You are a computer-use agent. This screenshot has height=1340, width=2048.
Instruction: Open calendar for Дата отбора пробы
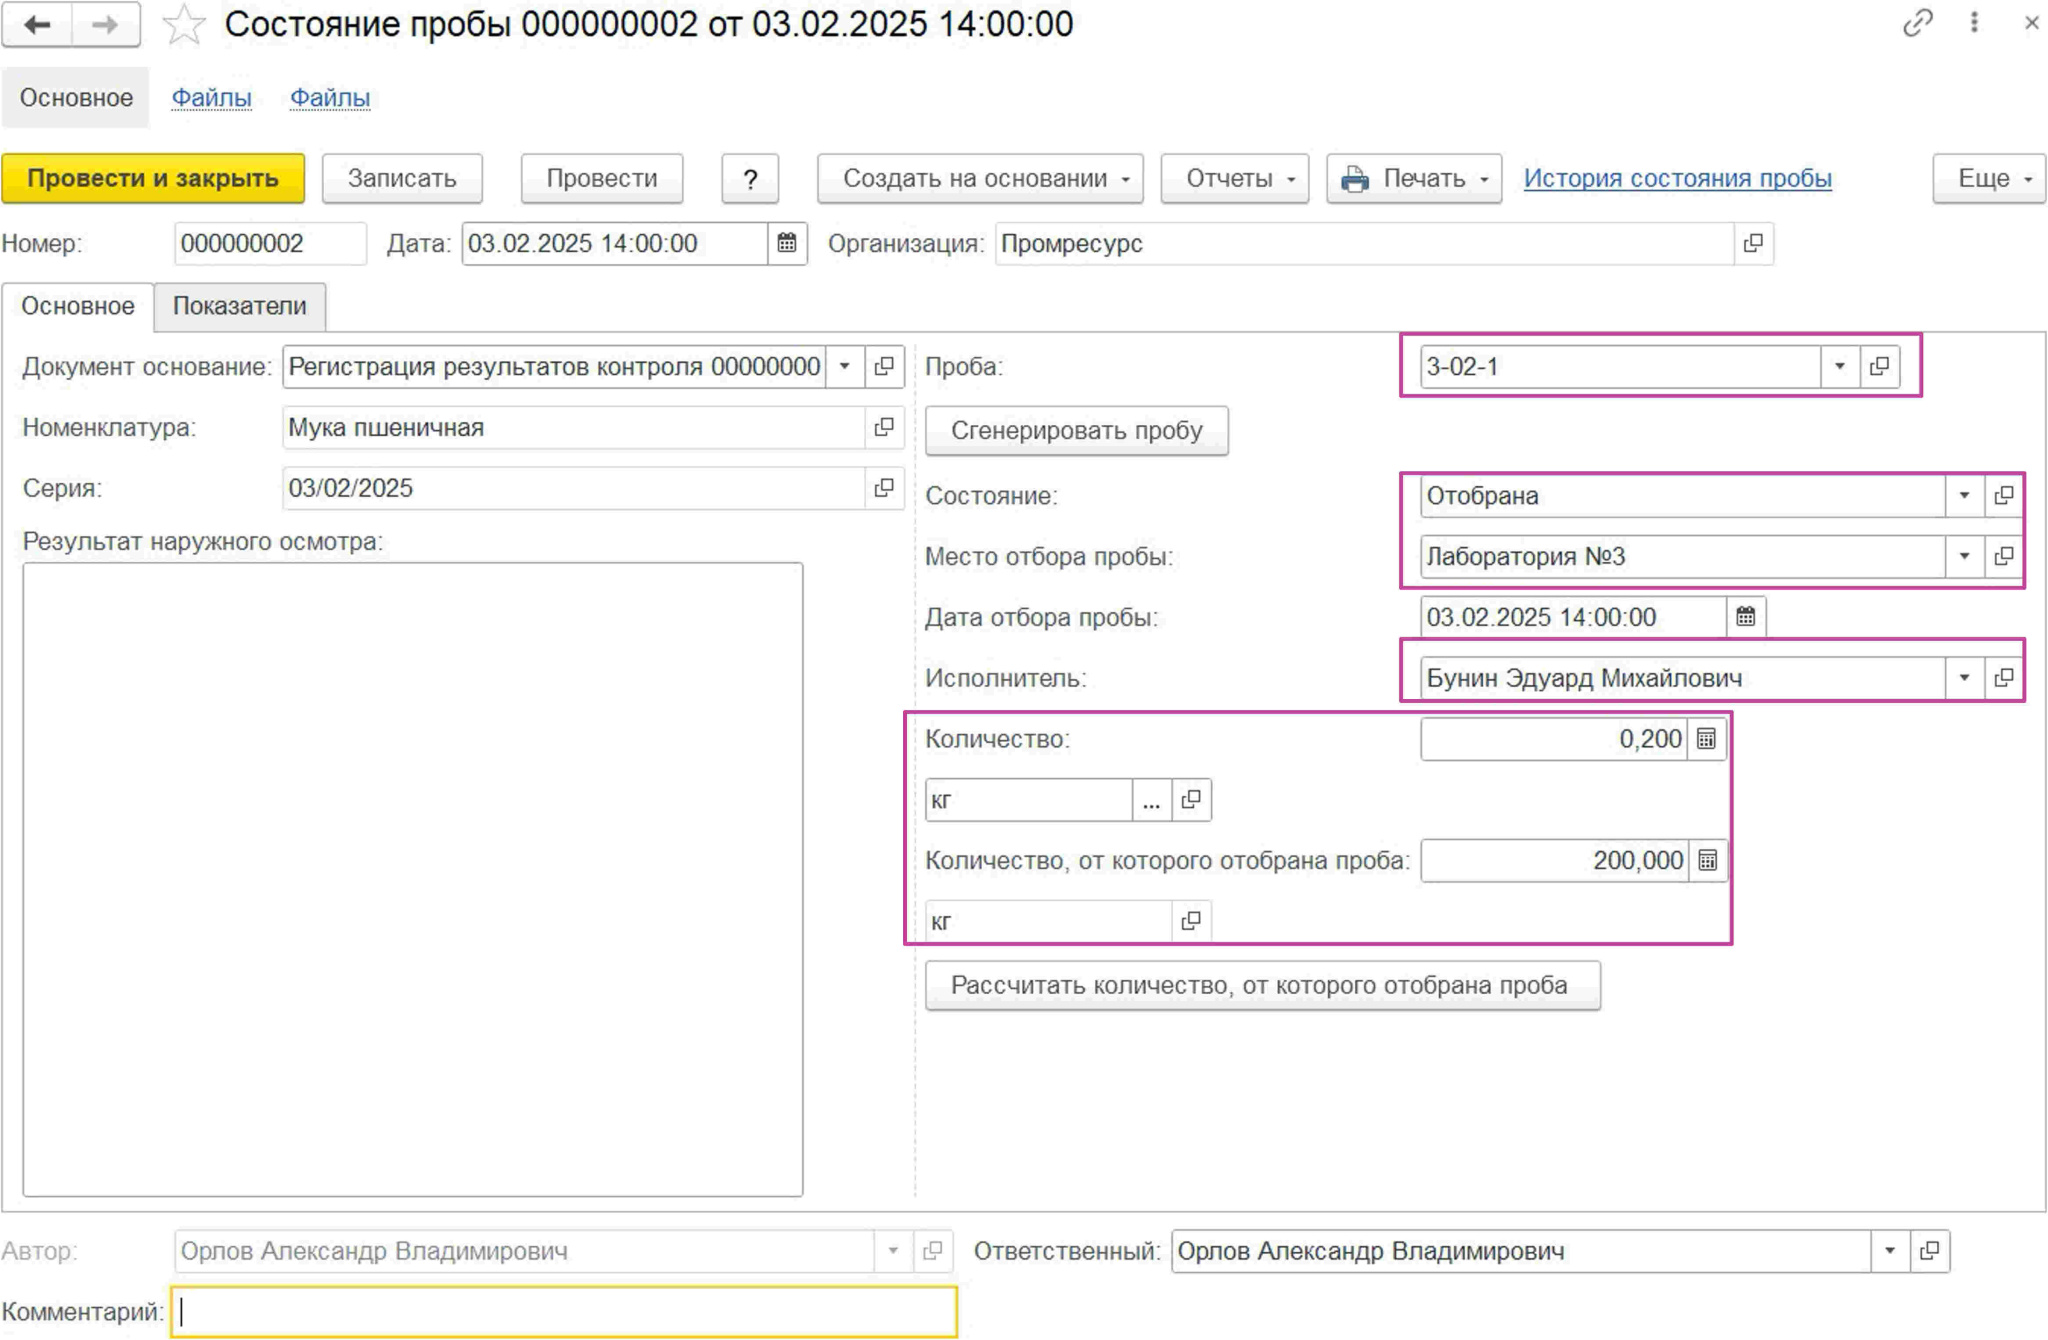pos(1746,617)
